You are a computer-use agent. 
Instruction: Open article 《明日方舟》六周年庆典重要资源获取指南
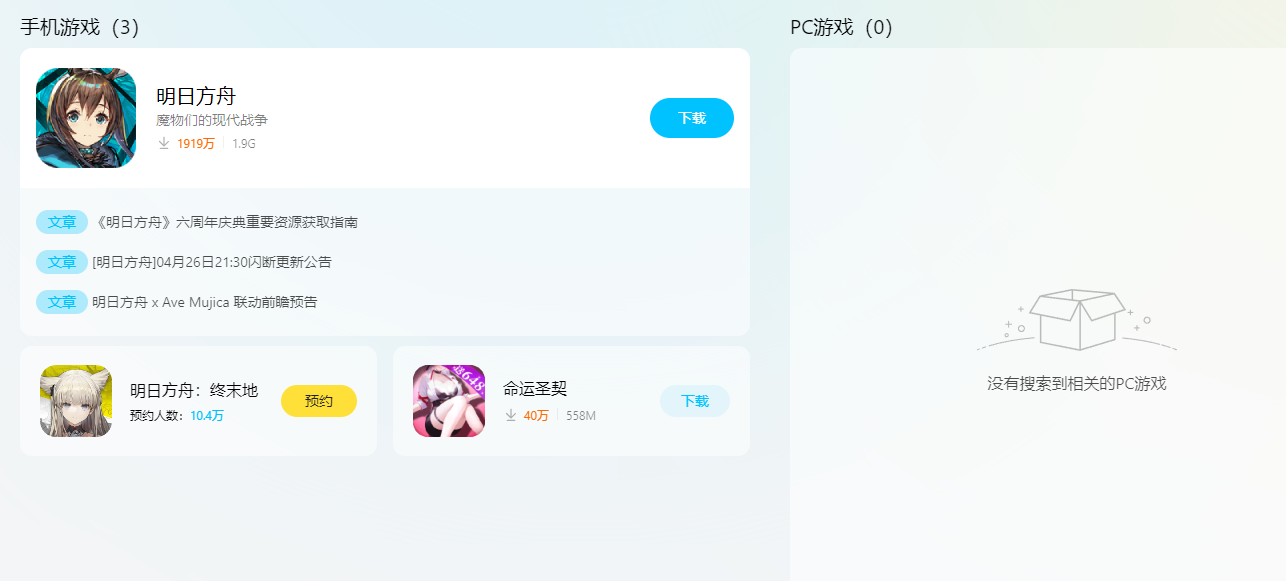click(225, 222)
